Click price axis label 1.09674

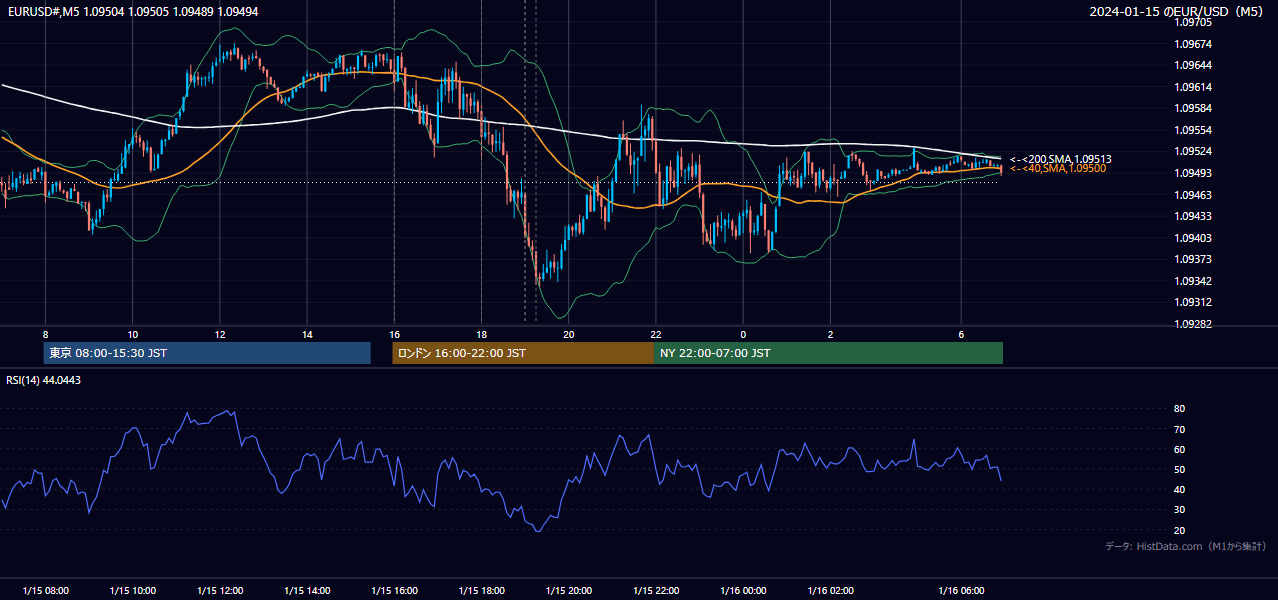1192,44
